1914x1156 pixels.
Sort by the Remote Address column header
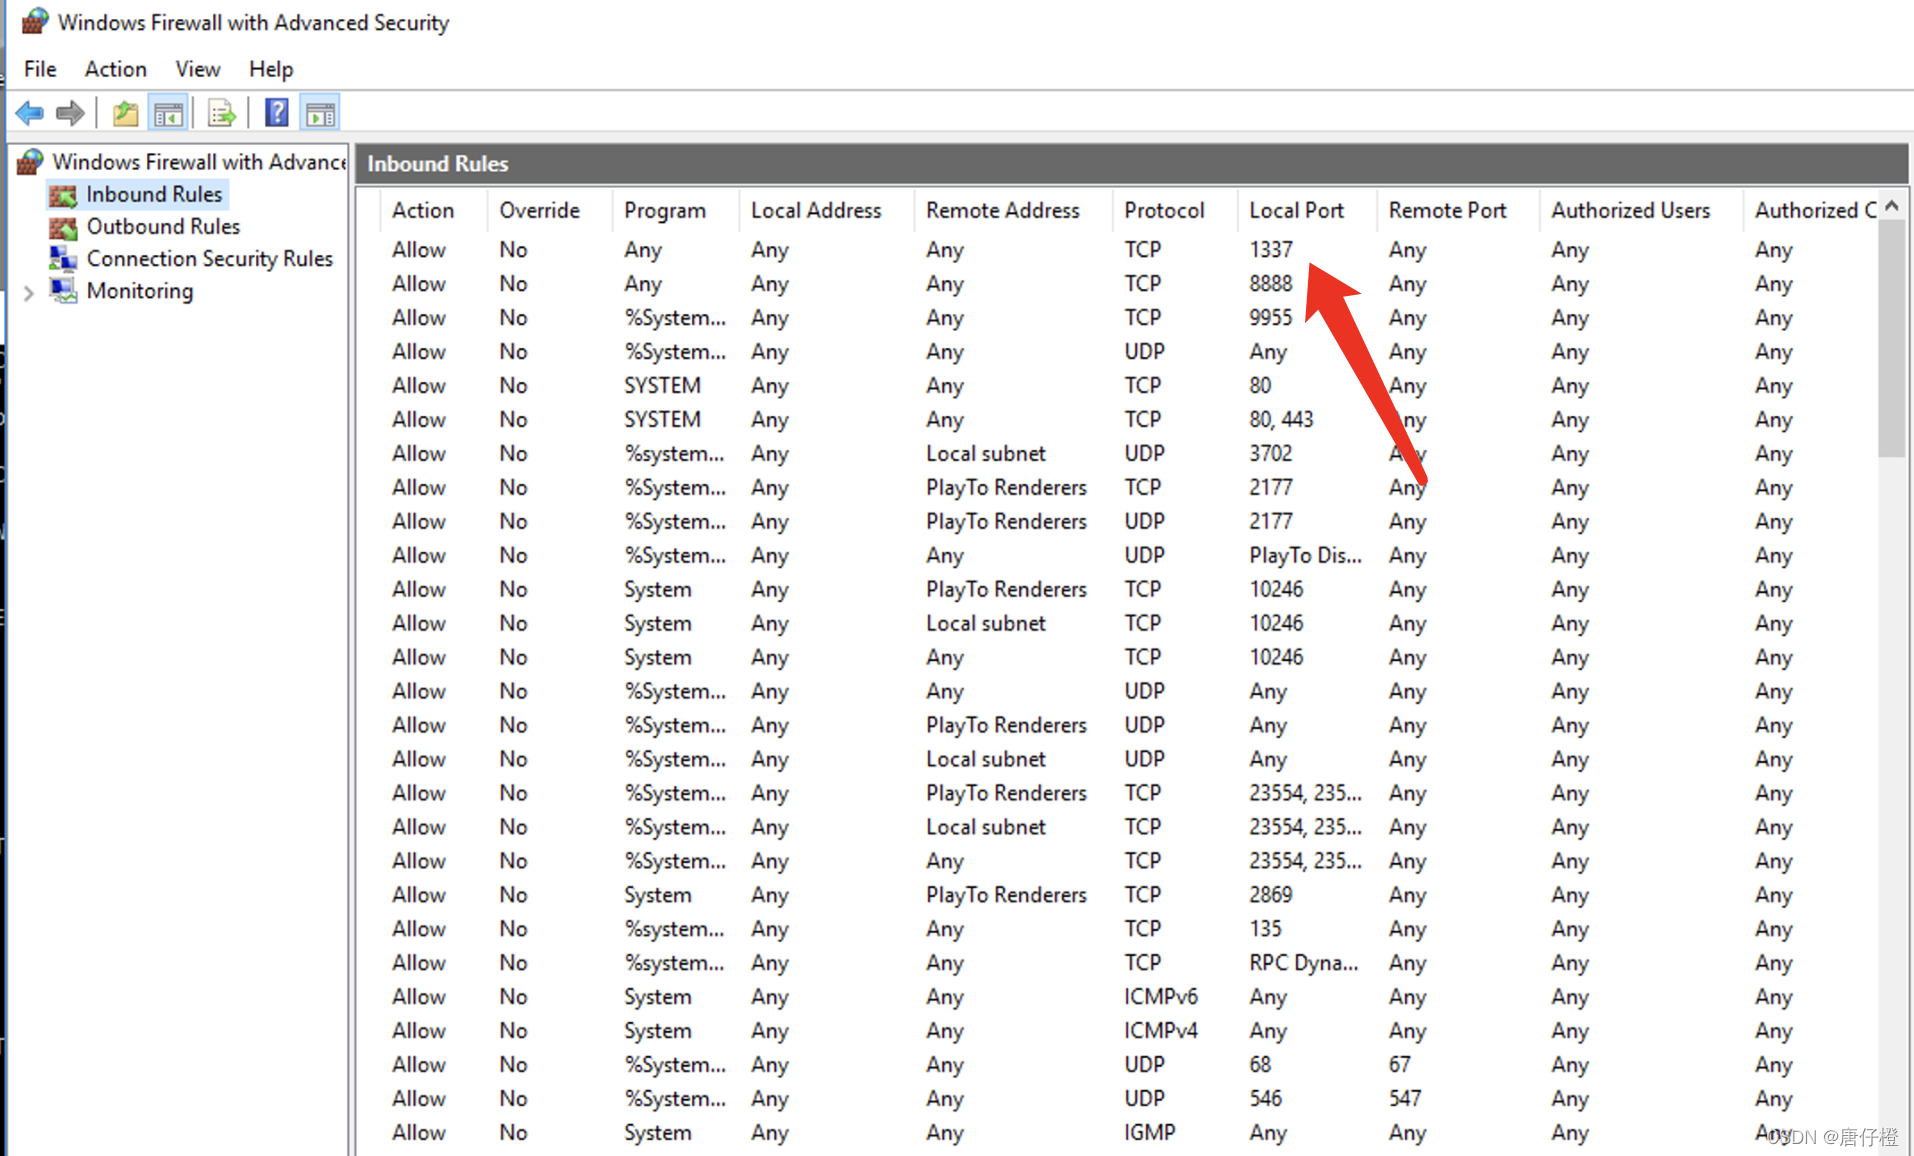(x=1003, y=210)
